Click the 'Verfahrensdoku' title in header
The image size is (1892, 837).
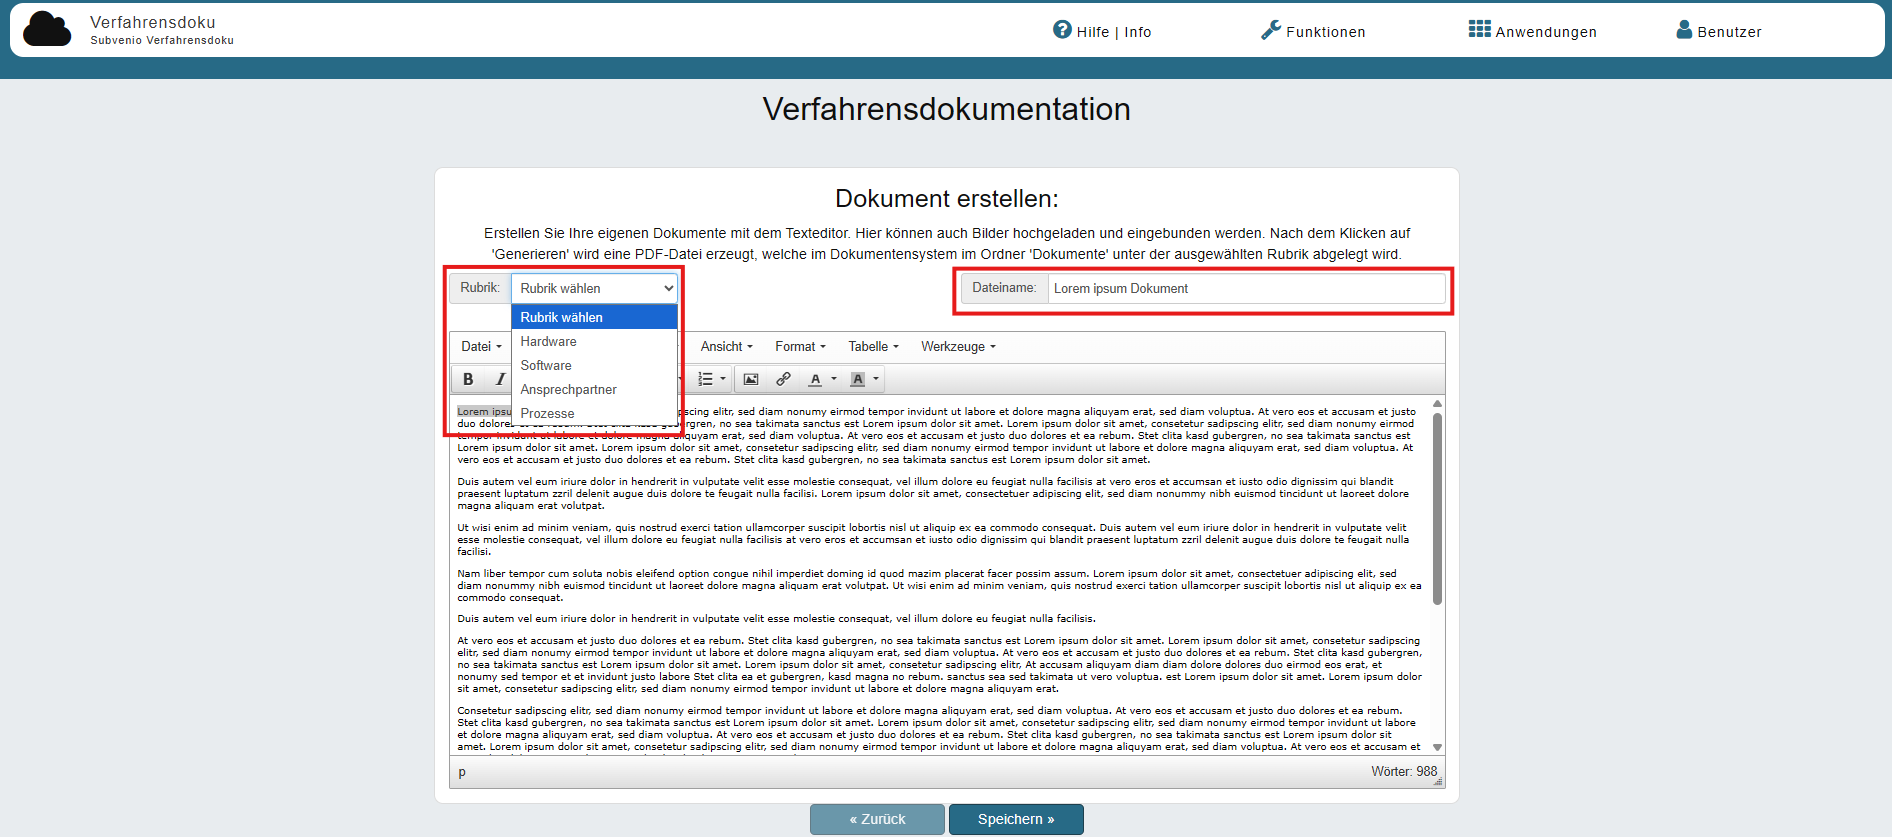[153, 22]
